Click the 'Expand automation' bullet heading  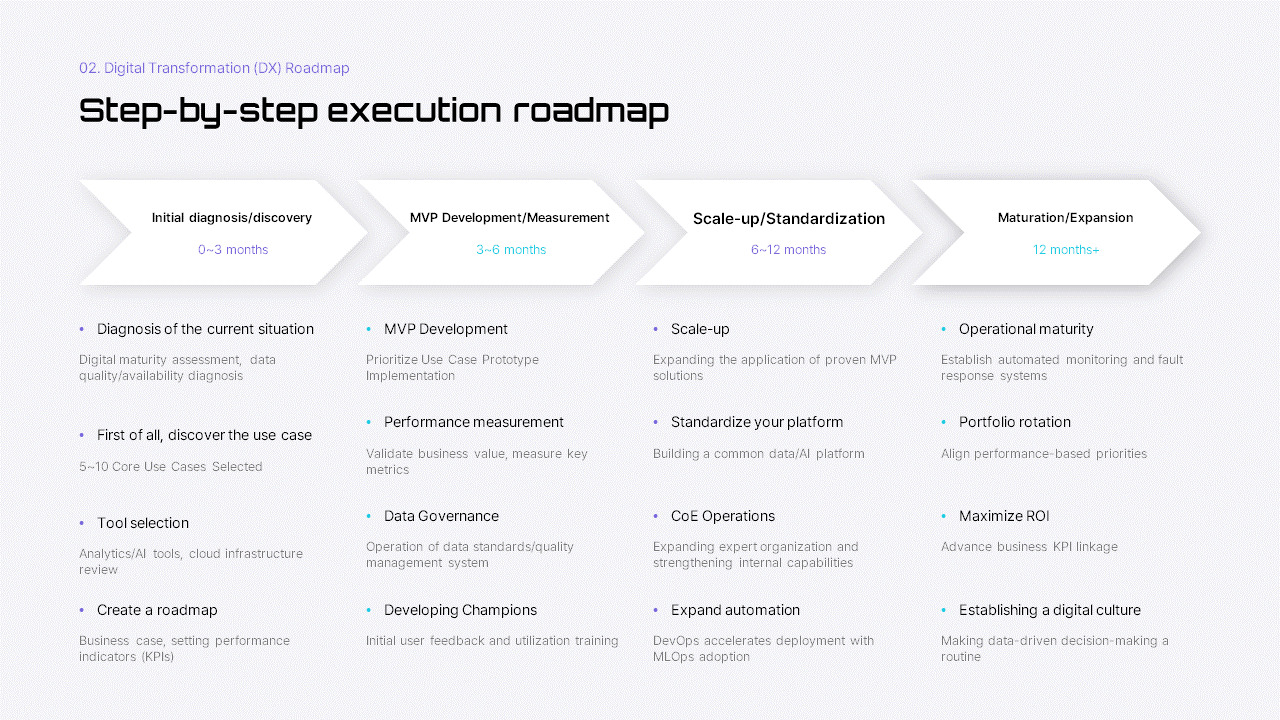coord(735,610)
